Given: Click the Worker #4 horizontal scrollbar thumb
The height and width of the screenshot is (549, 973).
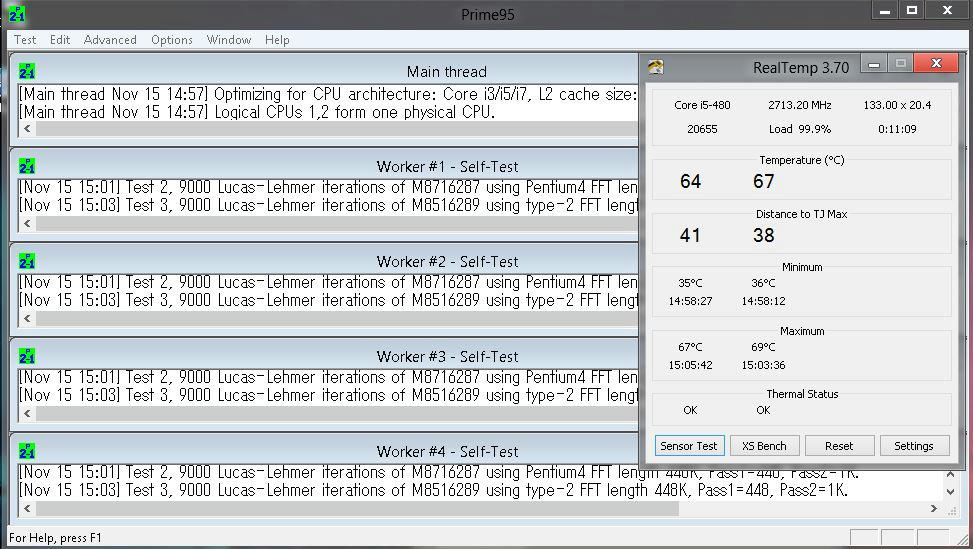Looking at the screenshot, I should pos(357,509).
